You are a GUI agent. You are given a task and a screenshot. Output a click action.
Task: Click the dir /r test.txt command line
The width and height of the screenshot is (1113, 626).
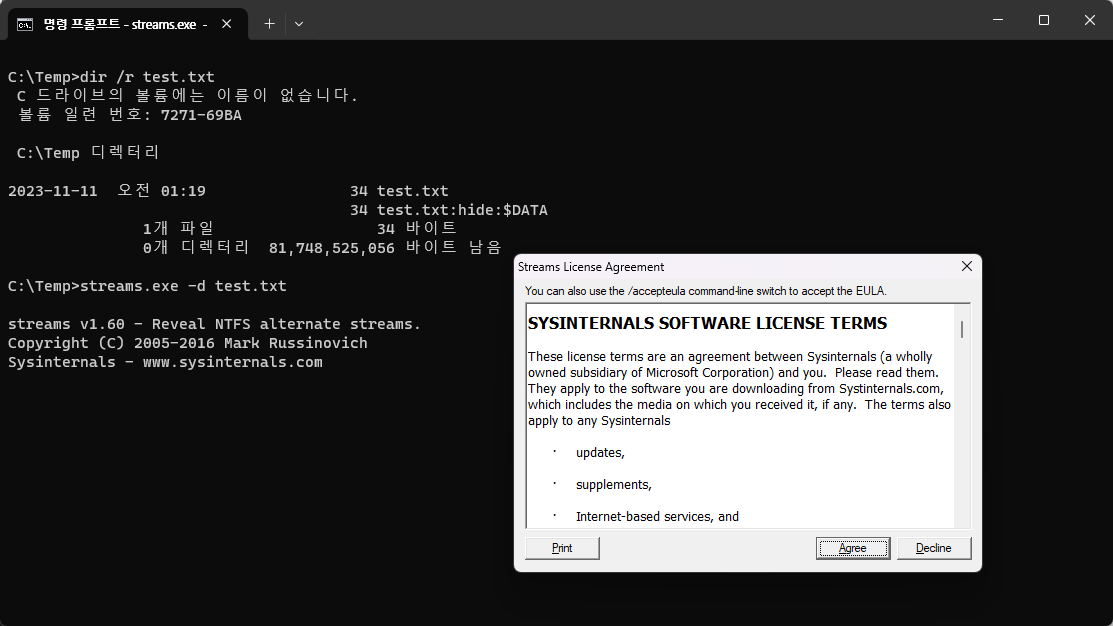(x=111, y=77)
